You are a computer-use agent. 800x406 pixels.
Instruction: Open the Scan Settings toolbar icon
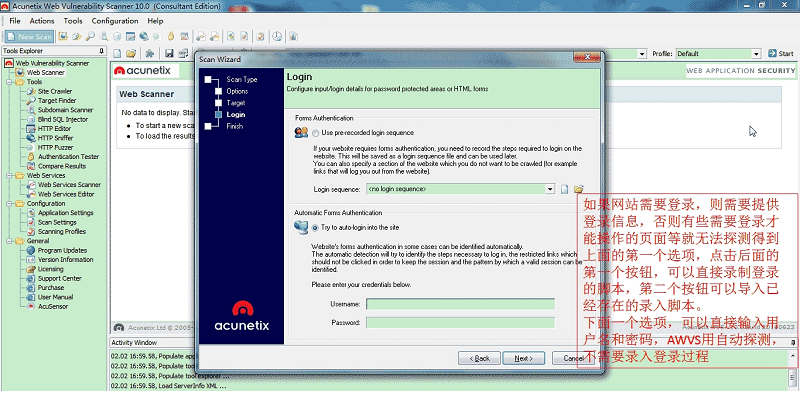(244, 37)
